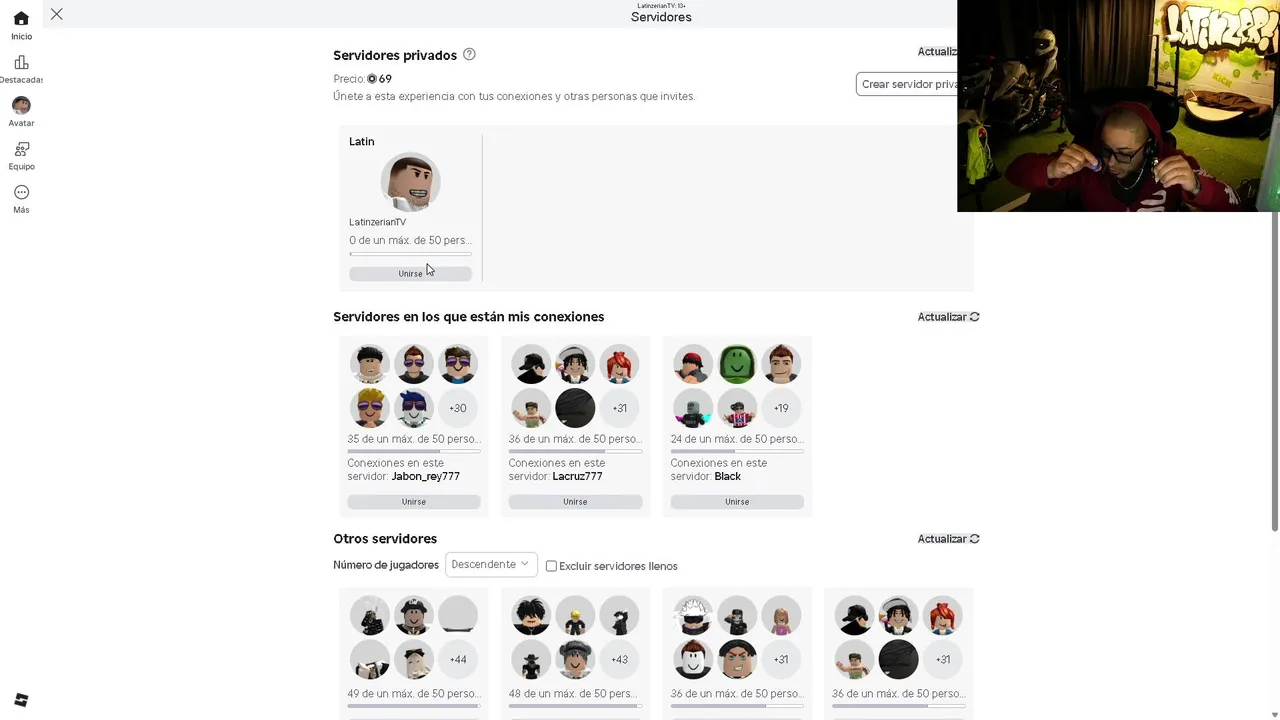Click the Roblox logo icon at bottom-left
Viewport: 1280px width, 720px height.
tap(21, 700)
